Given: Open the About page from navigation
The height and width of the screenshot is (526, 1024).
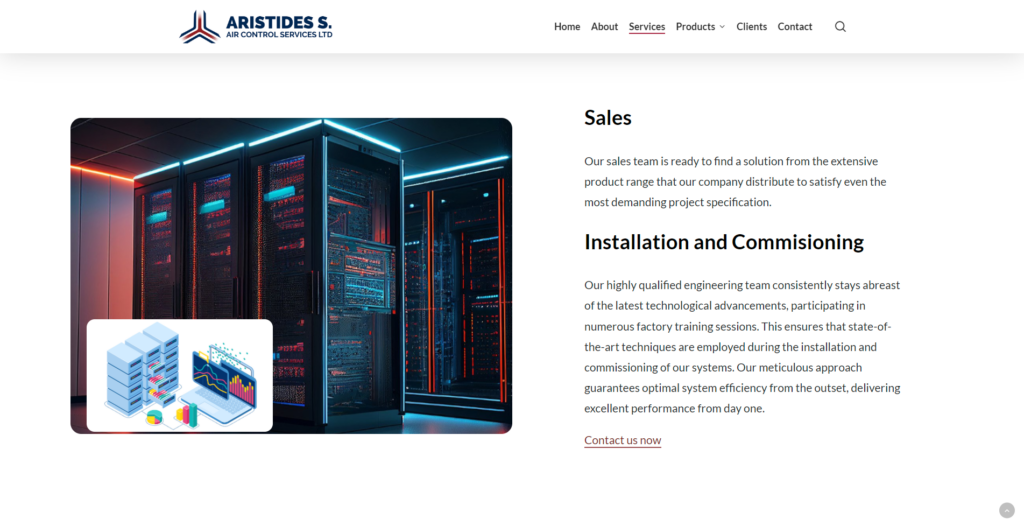Looking at the screenshot, I should [x=604, y=27].
